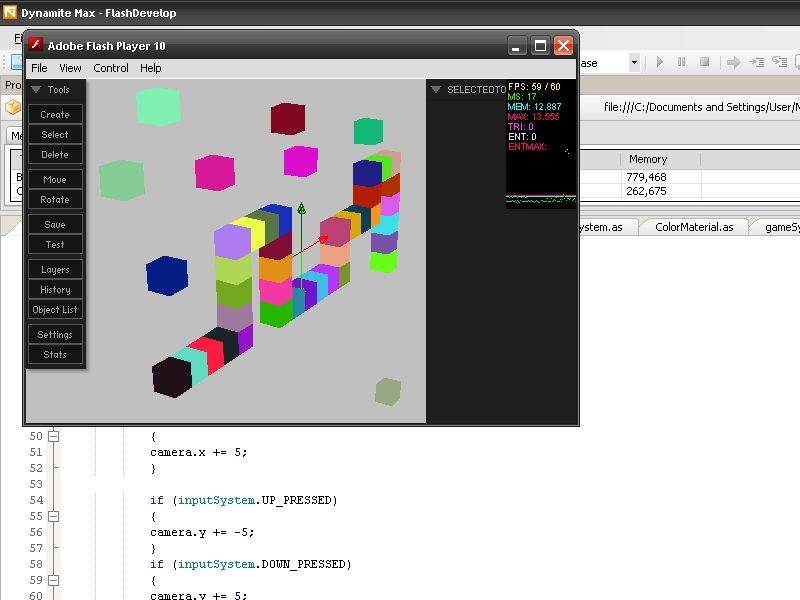Collapse the code fold at line 50
This screenshot has width=800, height=600.
pos(52,436)
